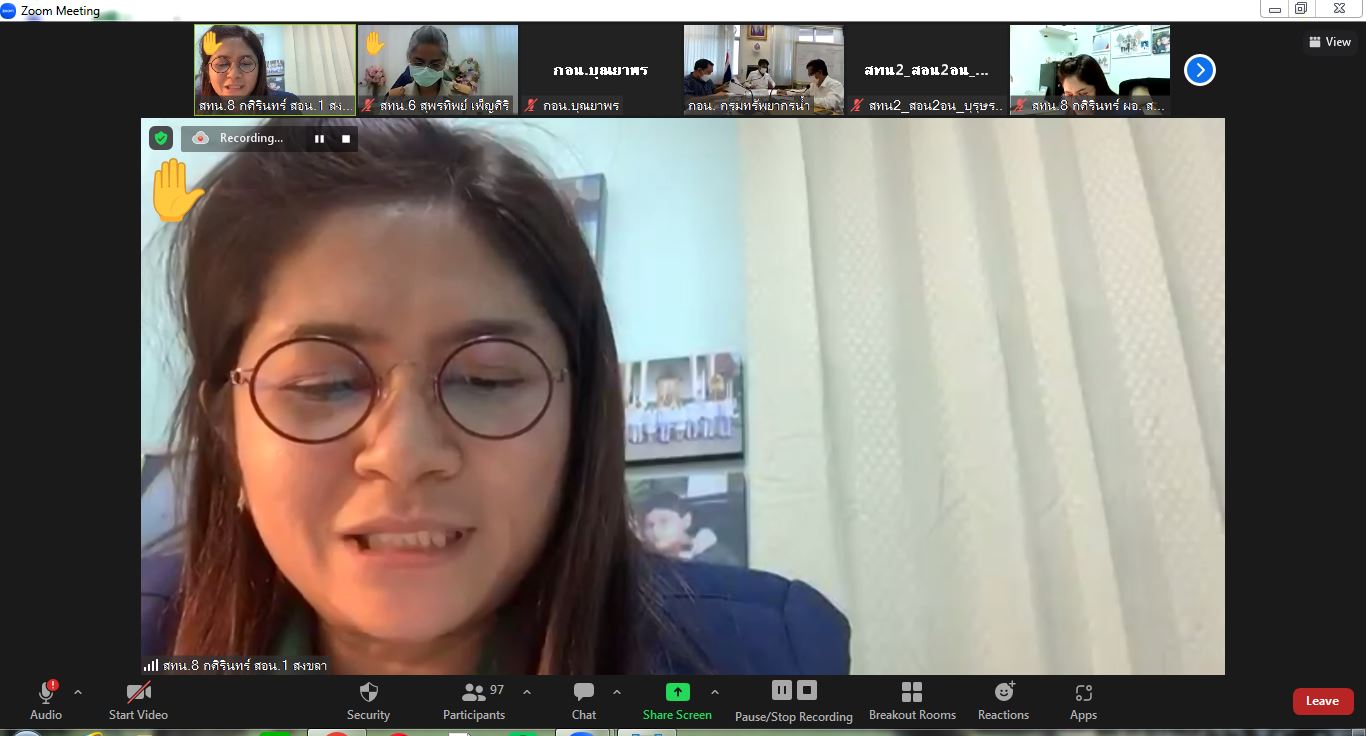Image resolution: width=1366 pixels, height=736 pixels.
Task: Open Breakout Rooms
Action: 912,700
